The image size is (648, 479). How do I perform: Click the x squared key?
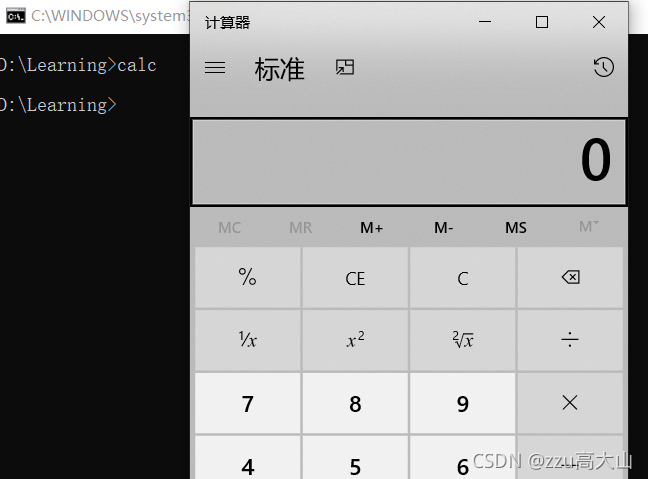[355, 340]
